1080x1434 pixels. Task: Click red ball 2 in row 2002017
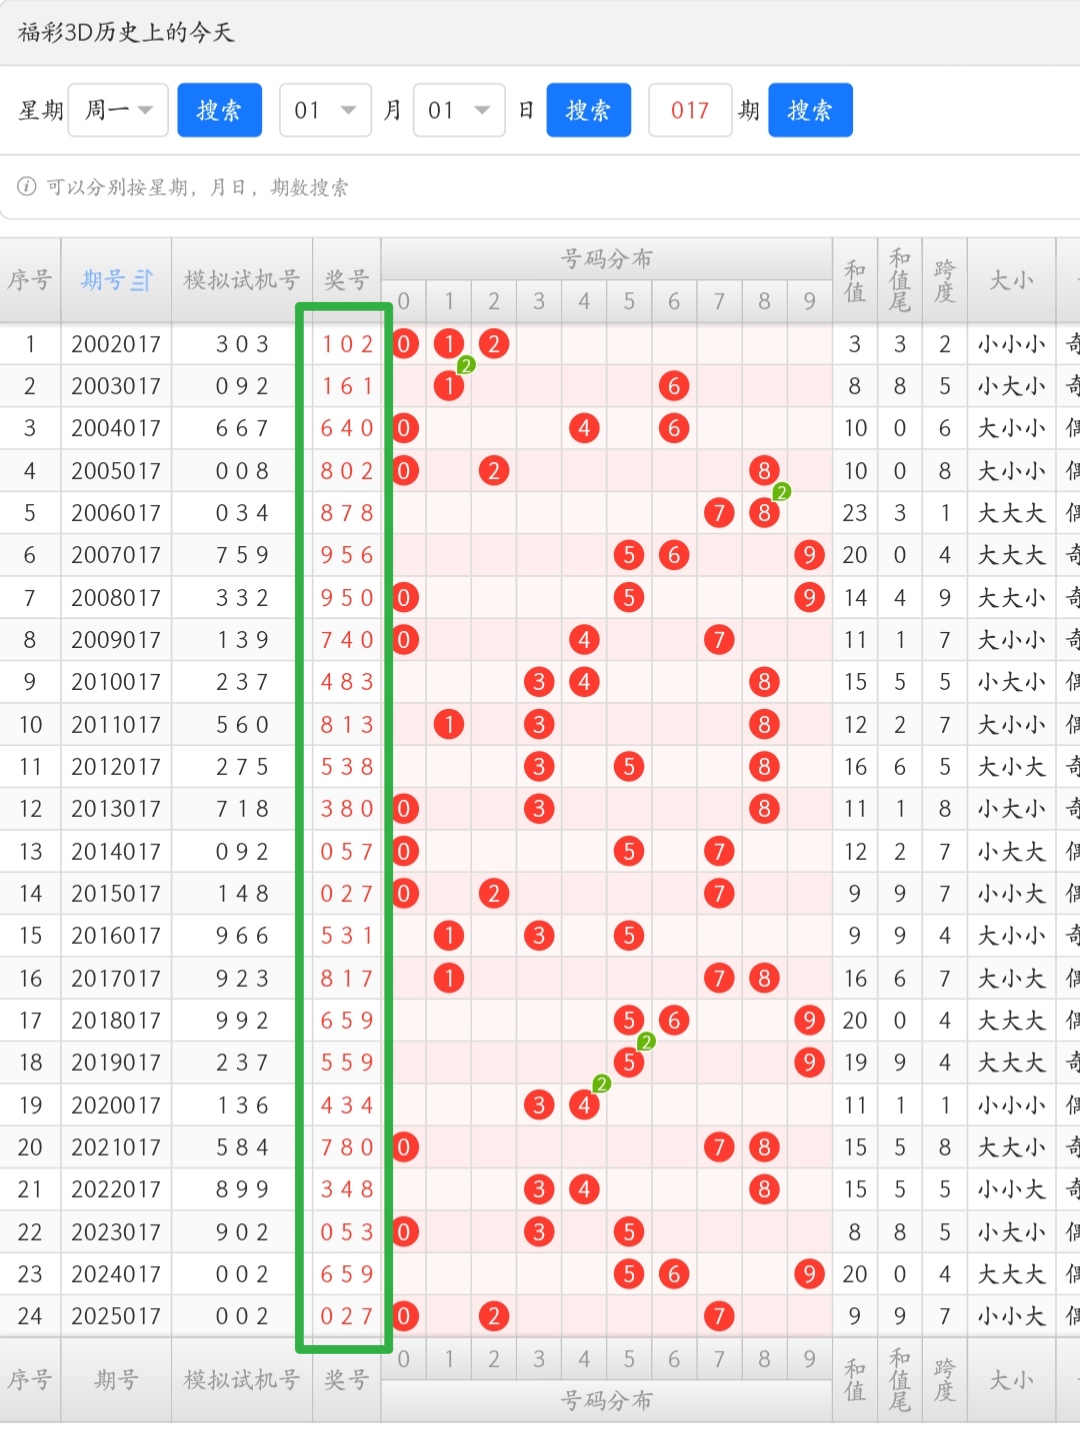[494, 344]
